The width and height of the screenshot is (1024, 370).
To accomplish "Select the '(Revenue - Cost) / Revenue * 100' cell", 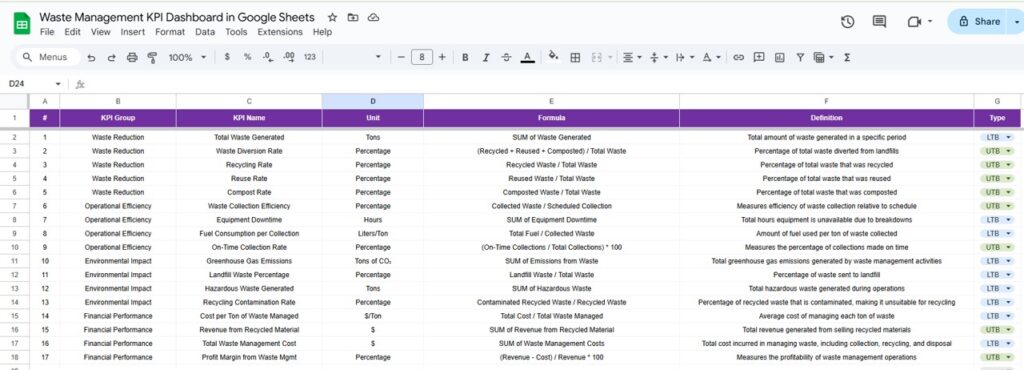I will (x=551, y=357).
